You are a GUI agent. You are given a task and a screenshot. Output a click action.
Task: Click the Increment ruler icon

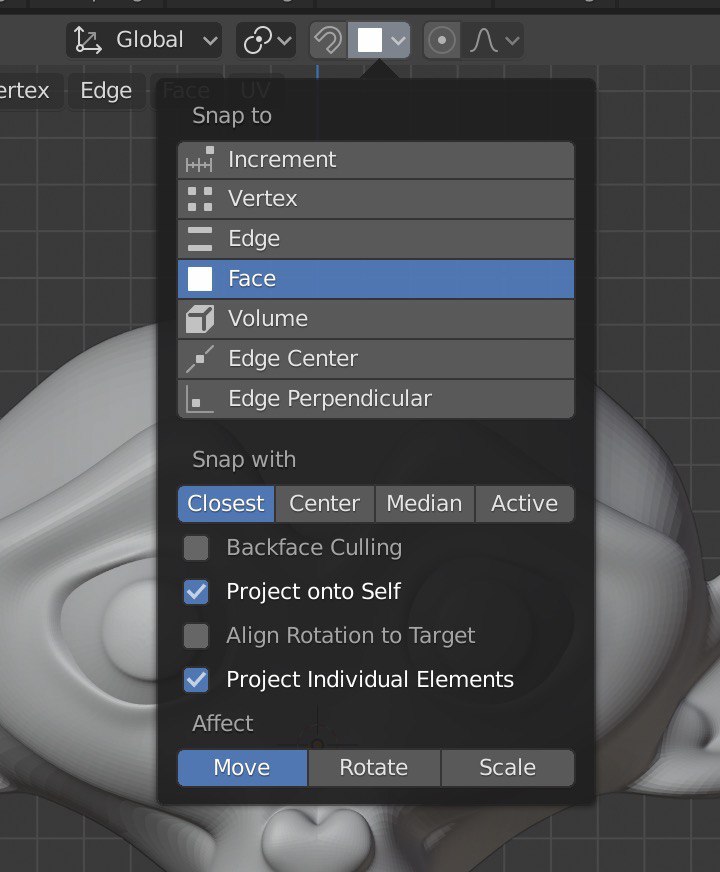tap(200, 160)
